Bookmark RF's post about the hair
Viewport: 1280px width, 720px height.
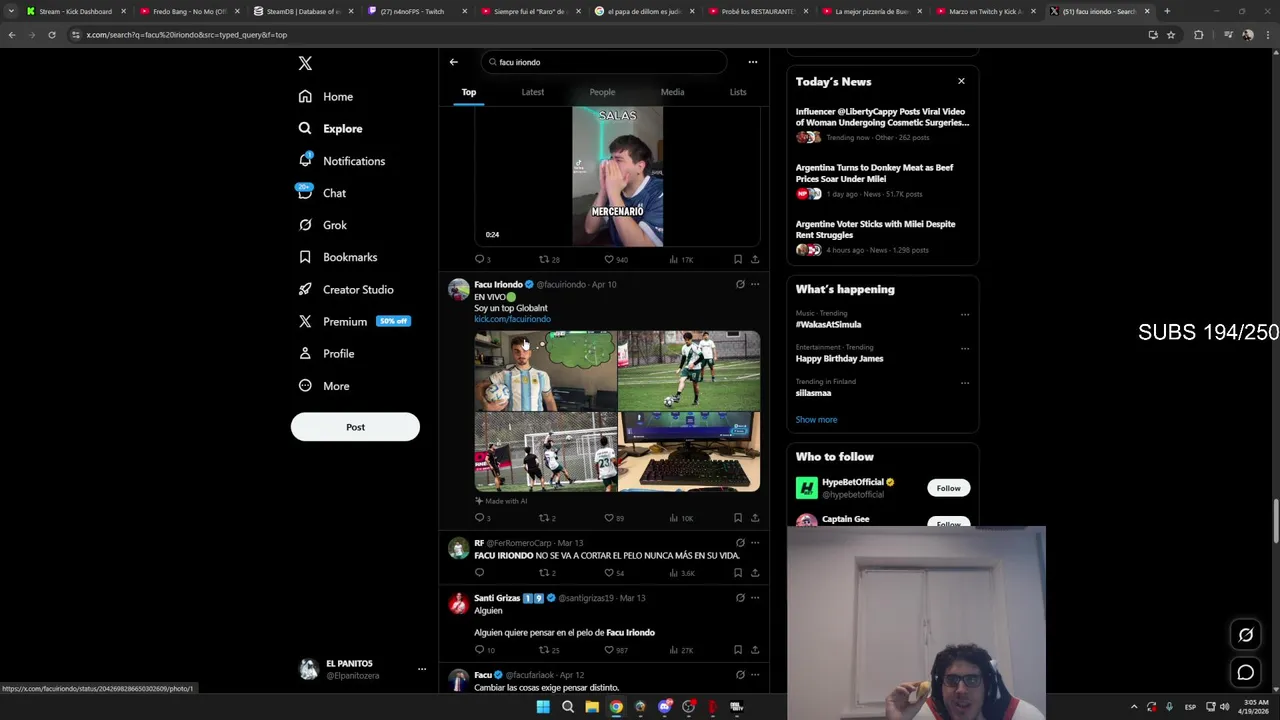(x=738, y=573)
